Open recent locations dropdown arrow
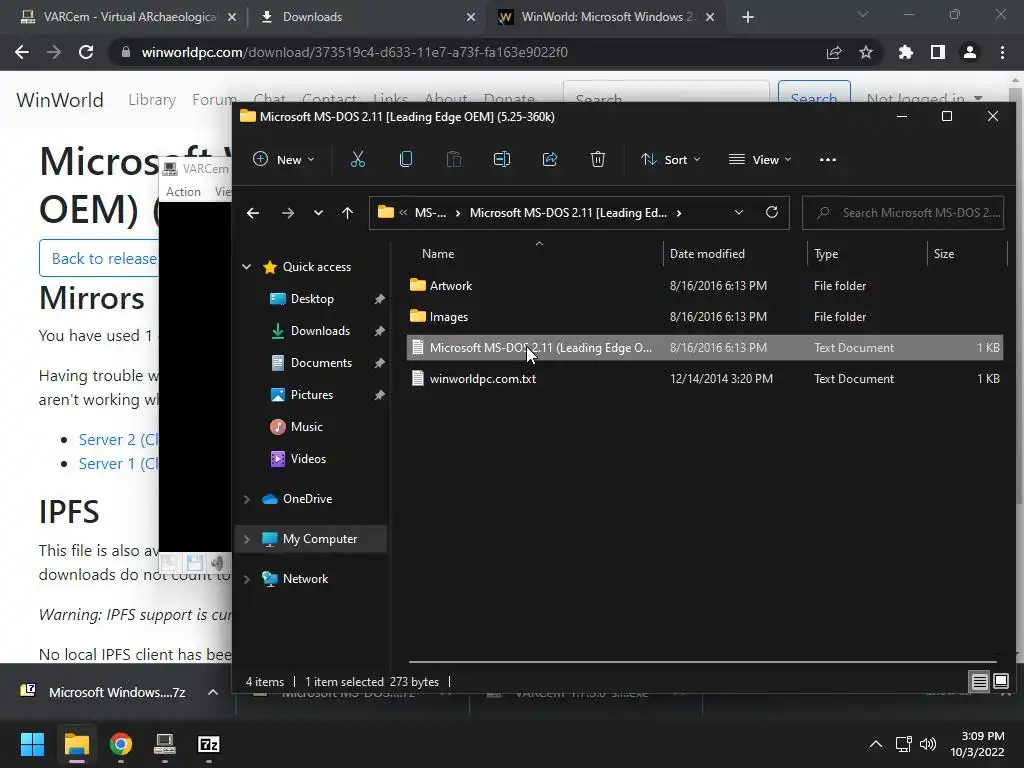 [x=318, y=213]
